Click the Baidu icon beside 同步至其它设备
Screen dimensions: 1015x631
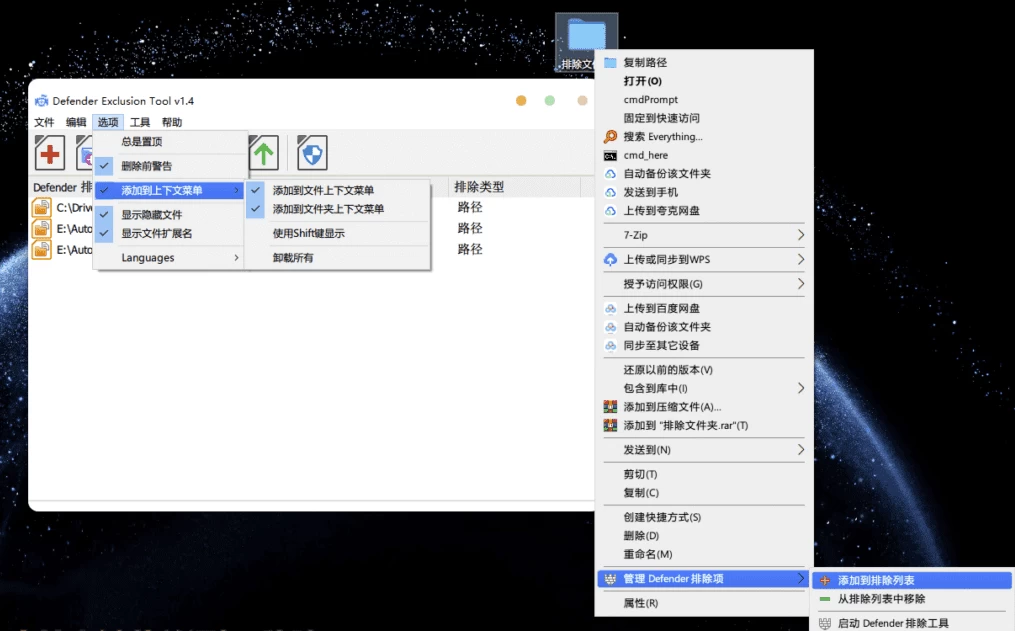point(610,346)
